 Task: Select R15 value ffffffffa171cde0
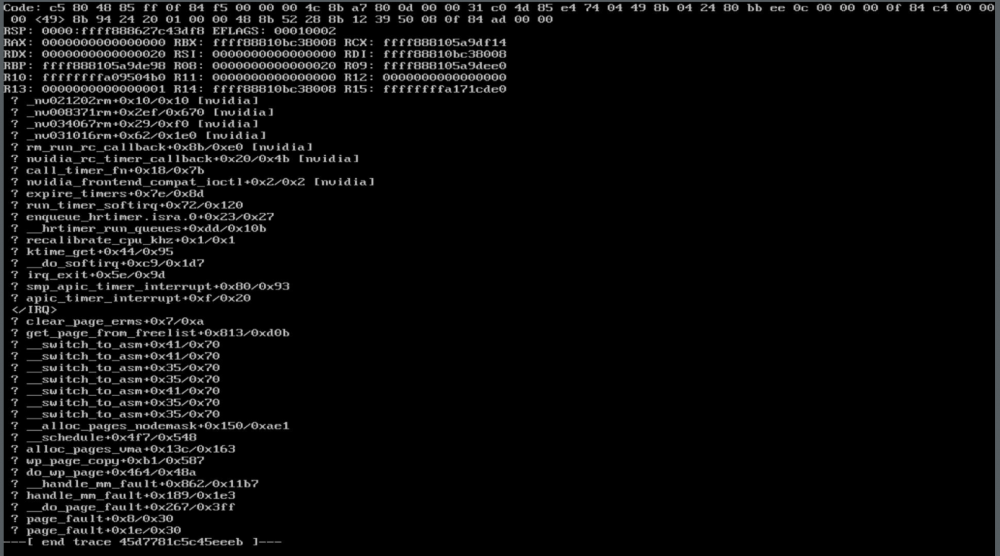click(x=445, y=89)
